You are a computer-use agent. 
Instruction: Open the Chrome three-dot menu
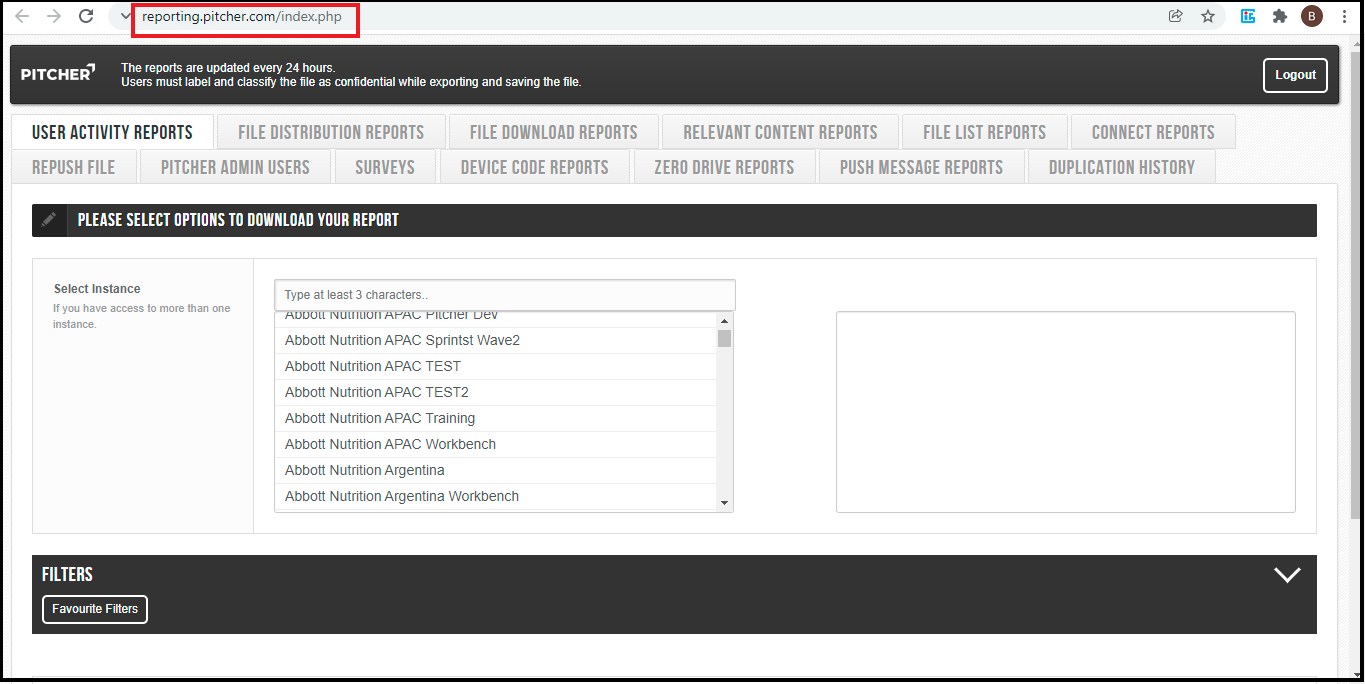[x=1345, y=16]
